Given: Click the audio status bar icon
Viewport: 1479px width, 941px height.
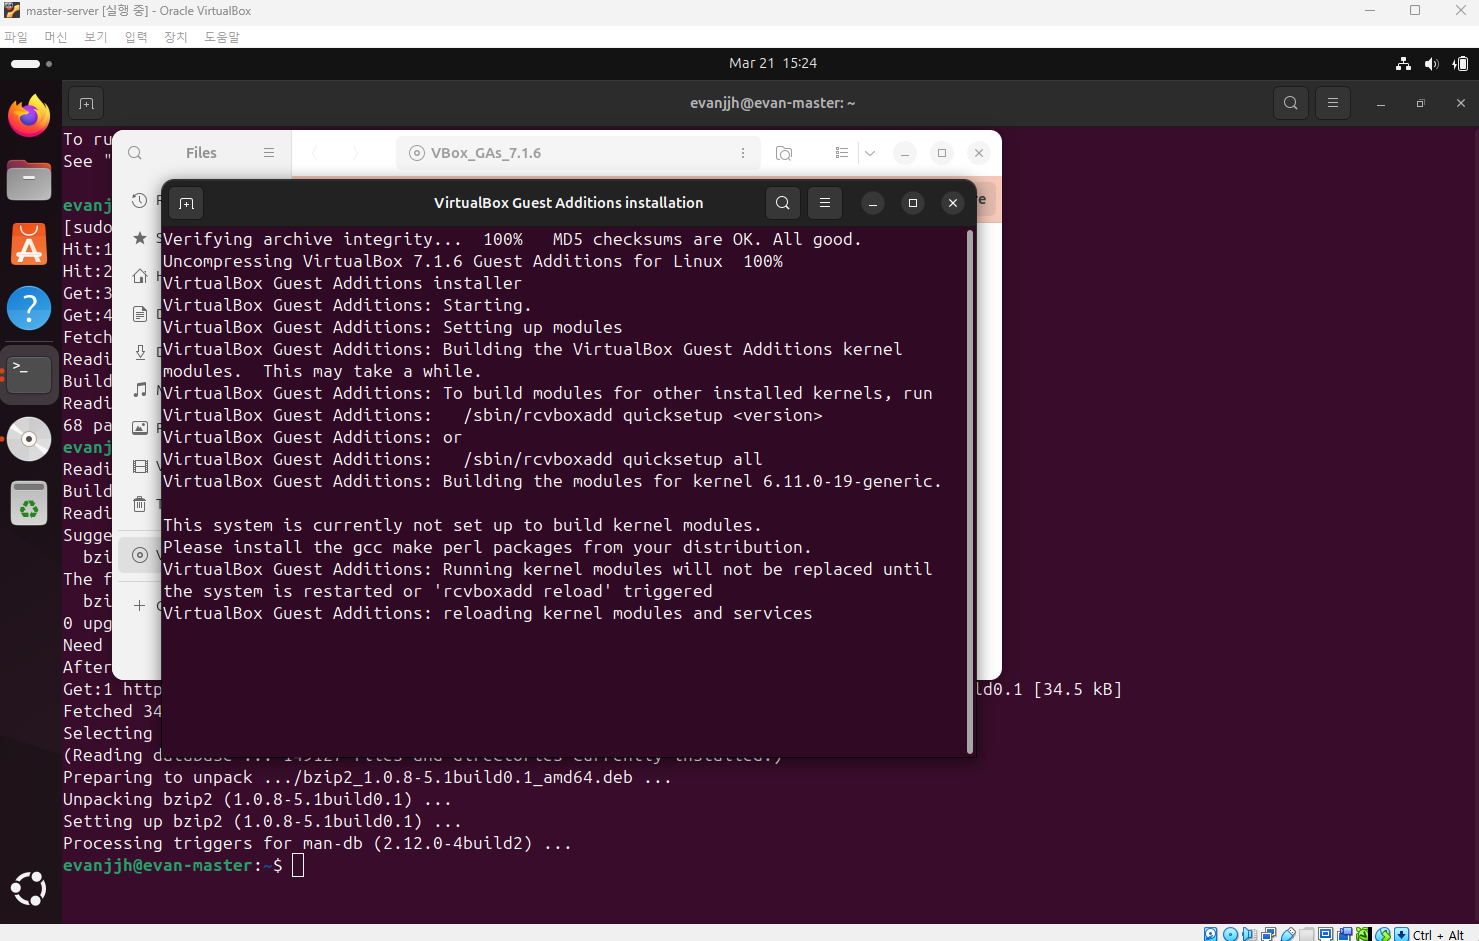Looking at the screenshot, I should coord(1249,934).
